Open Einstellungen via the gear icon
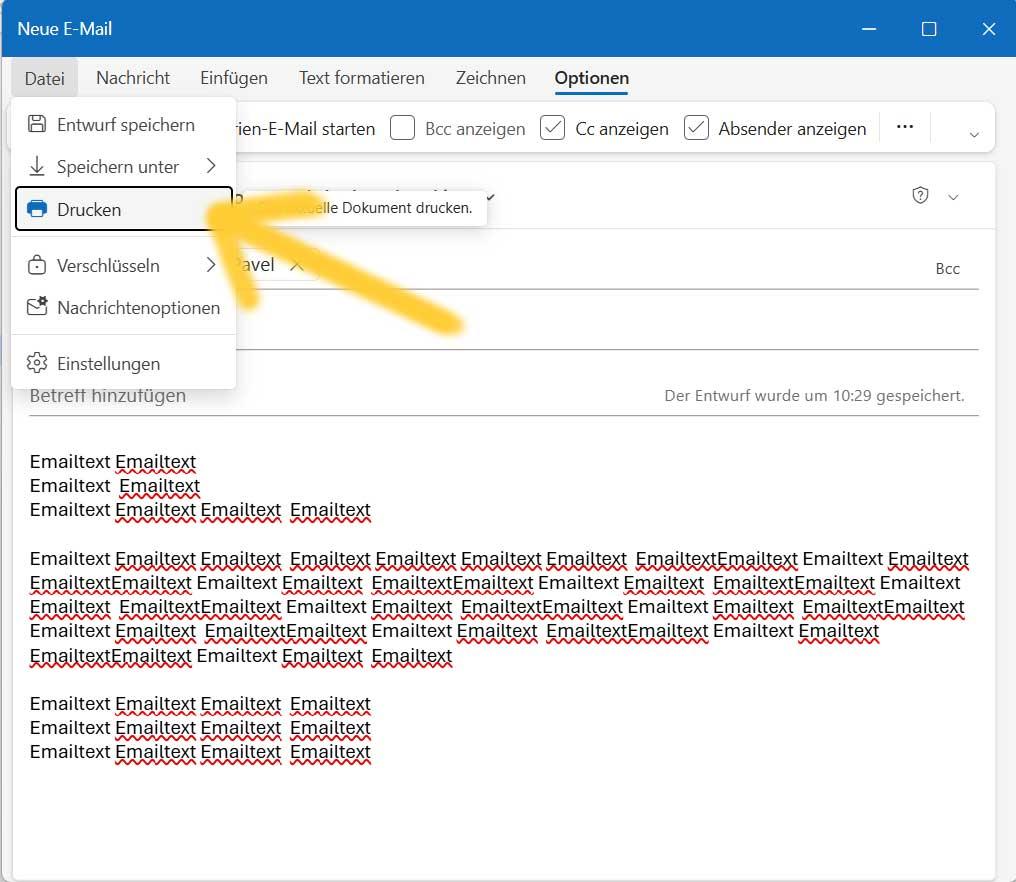Image resolution: width=1016 pixels, height=882 pixels. click(x=35, y=363)
